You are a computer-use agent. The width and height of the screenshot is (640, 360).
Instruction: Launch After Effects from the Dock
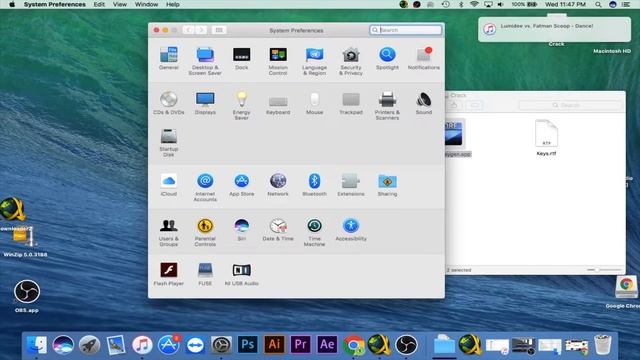[327, 344]
